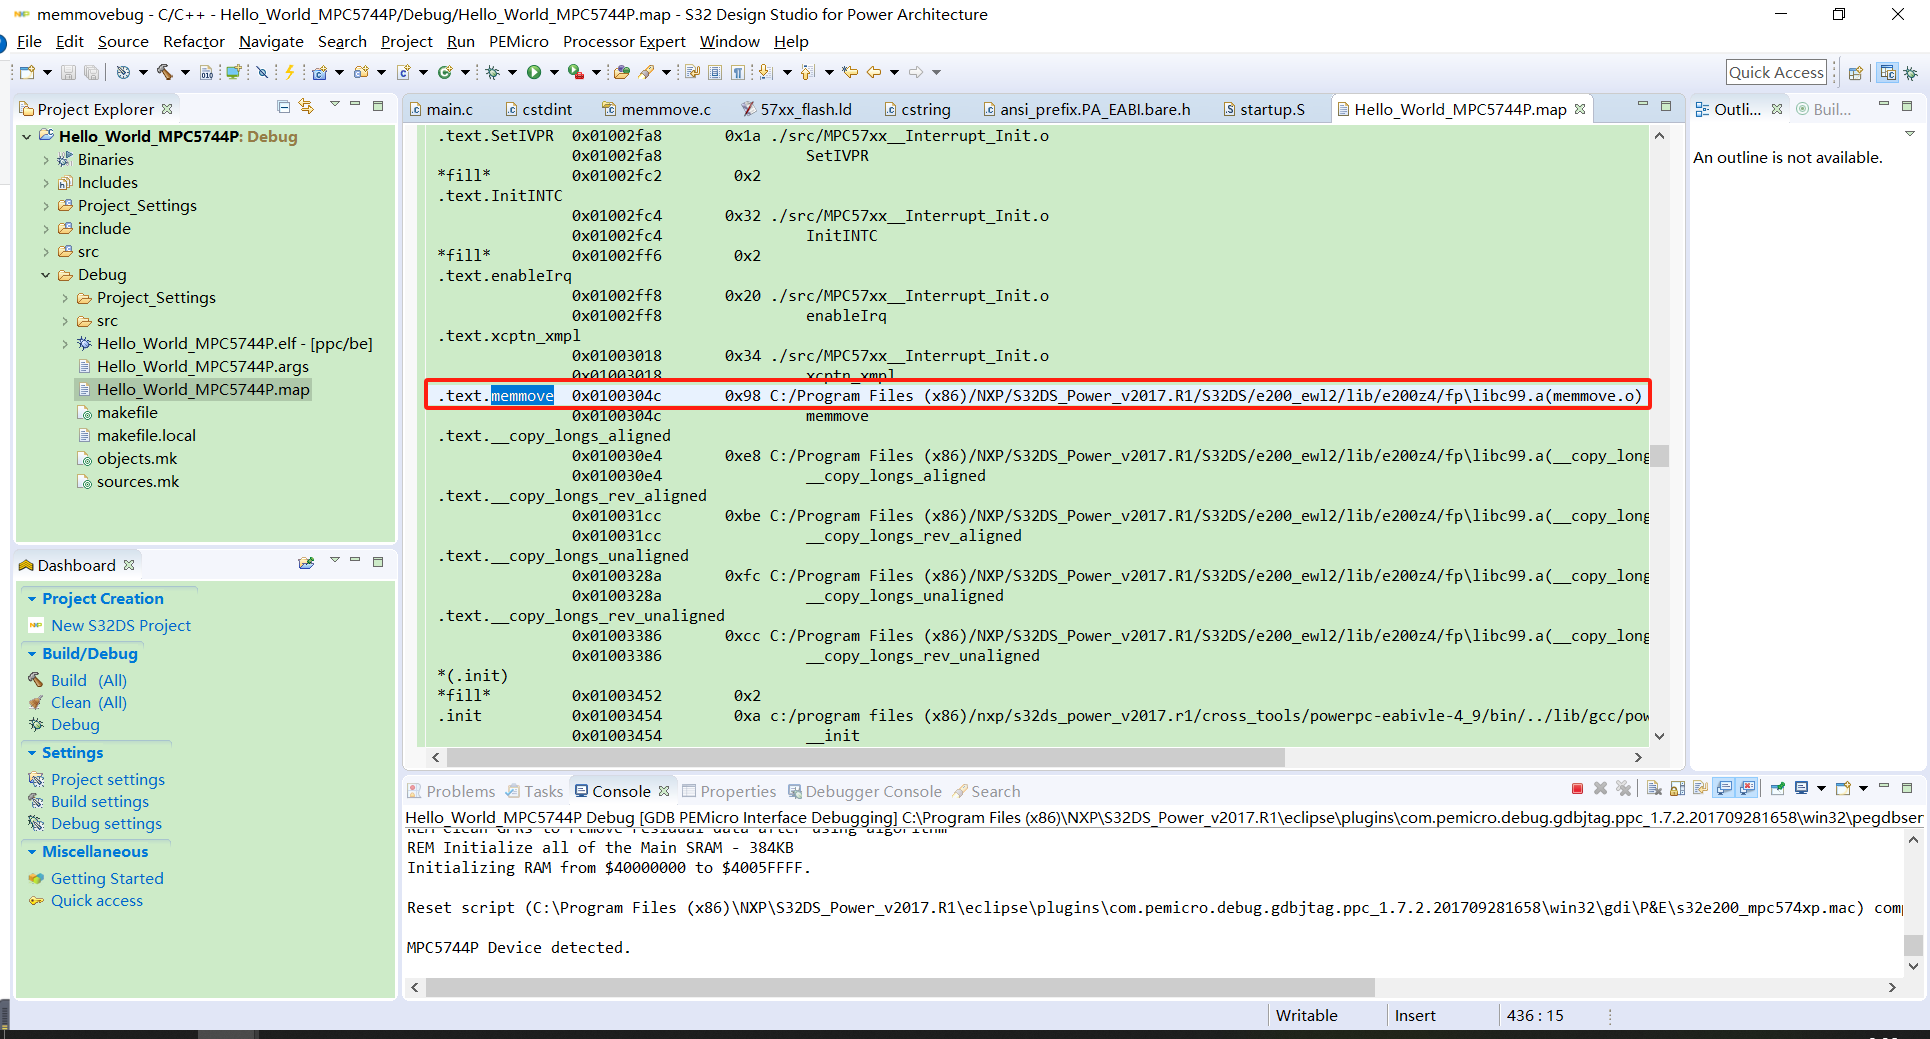Open the dropdown next to the Run button
The width and height of the screenshot is (1930, 1039).
pyautogui.click(x=554, y=72)
